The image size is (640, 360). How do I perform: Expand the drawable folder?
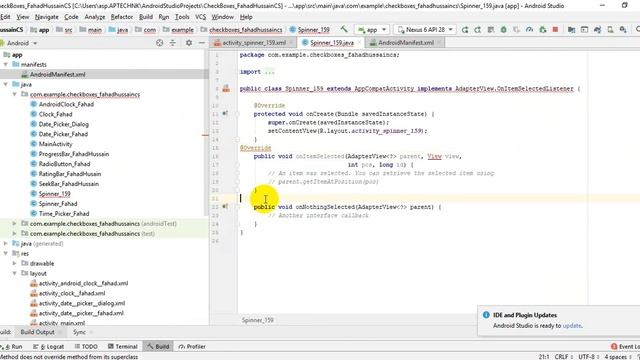click(15, 263)
